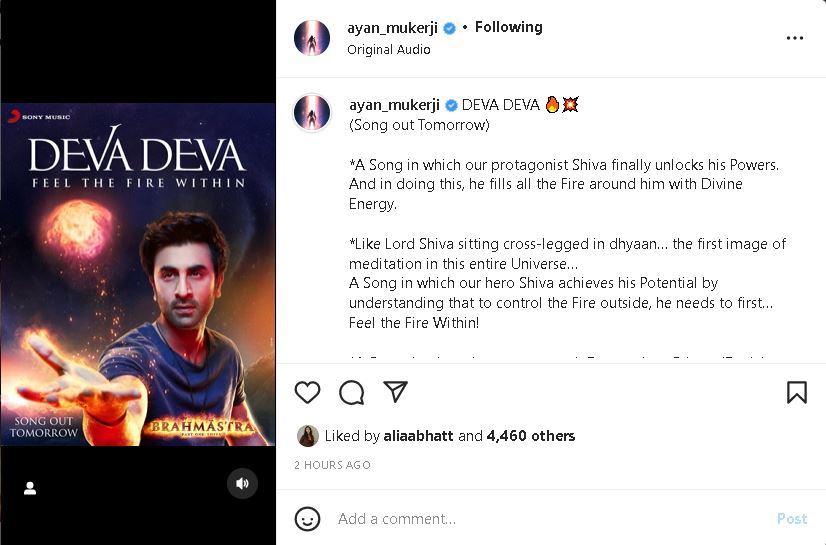Click header profile picture of ayan_mukerji
The height and width of the screenshot is (545, 826).
click(x=312, y=38)
